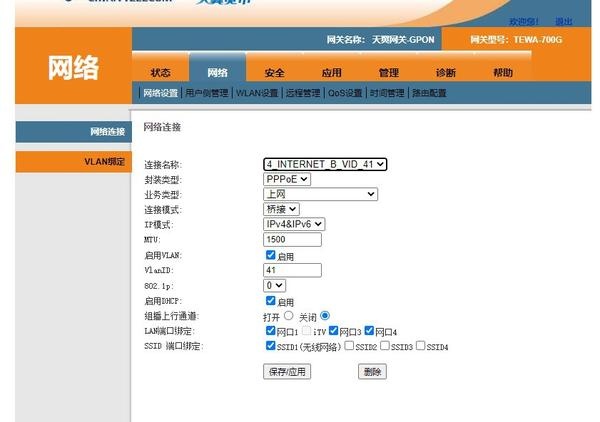Click the 欢迎您! text

pyautogui.click(x=524, y=21)
